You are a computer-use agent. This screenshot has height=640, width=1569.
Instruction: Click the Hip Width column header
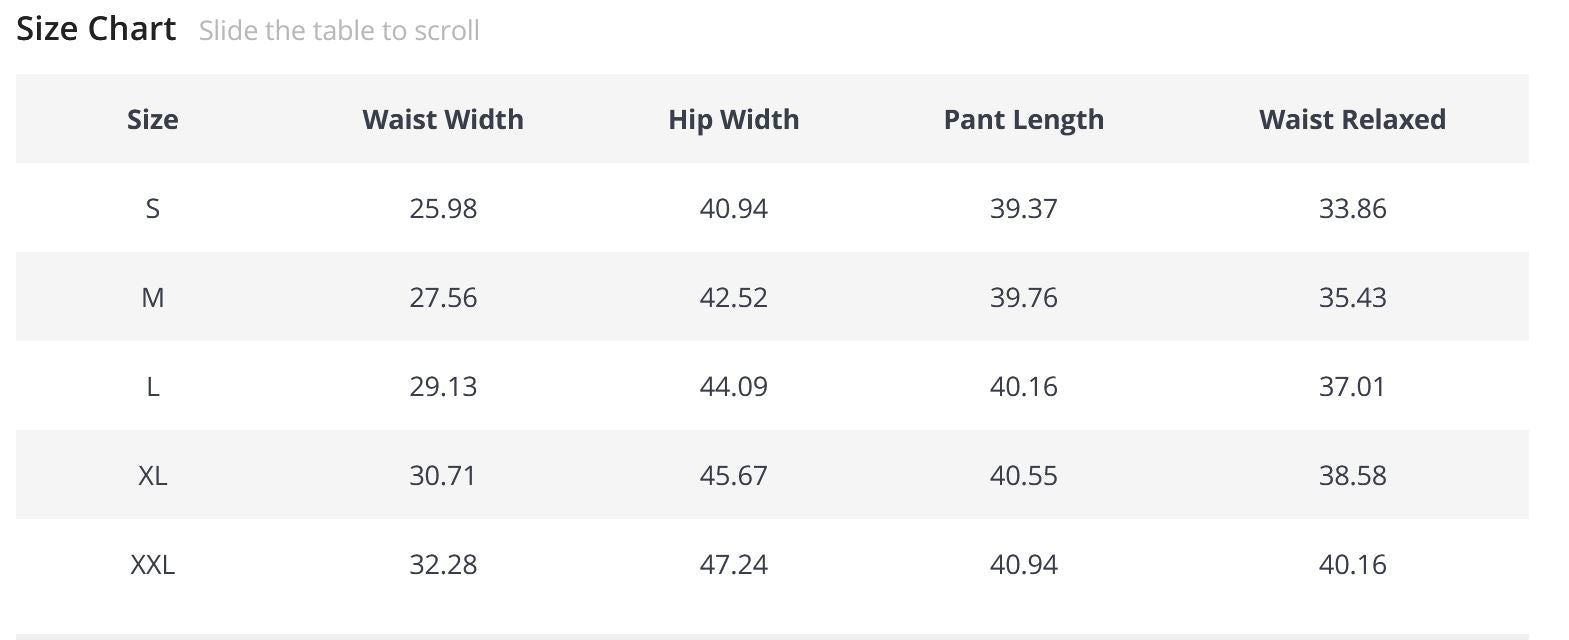[733, 120]
